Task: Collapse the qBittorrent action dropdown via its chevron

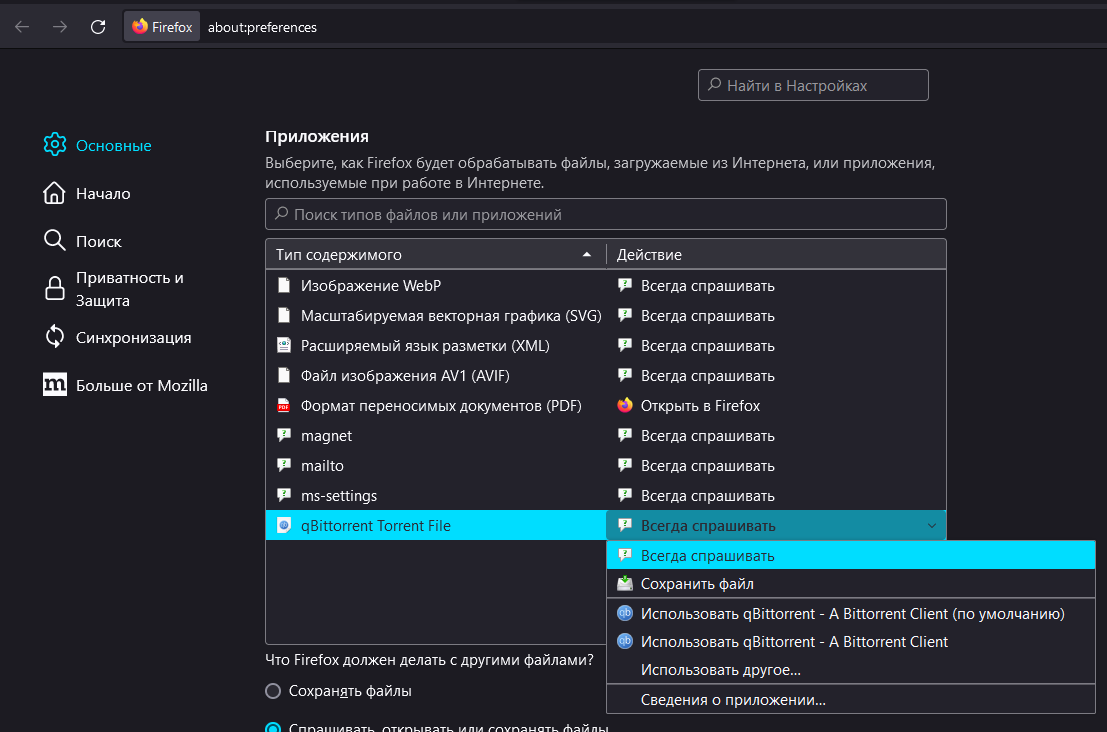Action: (932, 525)
